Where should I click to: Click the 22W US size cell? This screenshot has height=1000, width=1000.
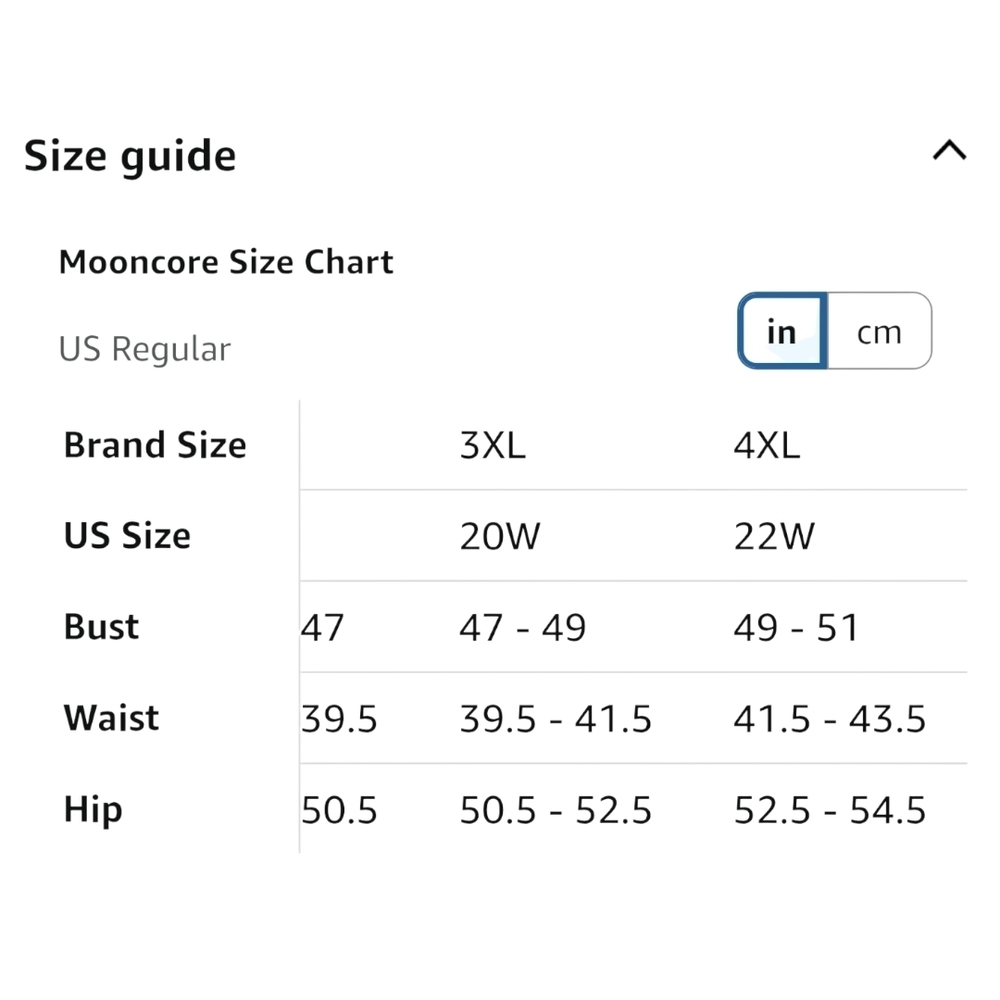pyautogui.click(x=774, y=536)
